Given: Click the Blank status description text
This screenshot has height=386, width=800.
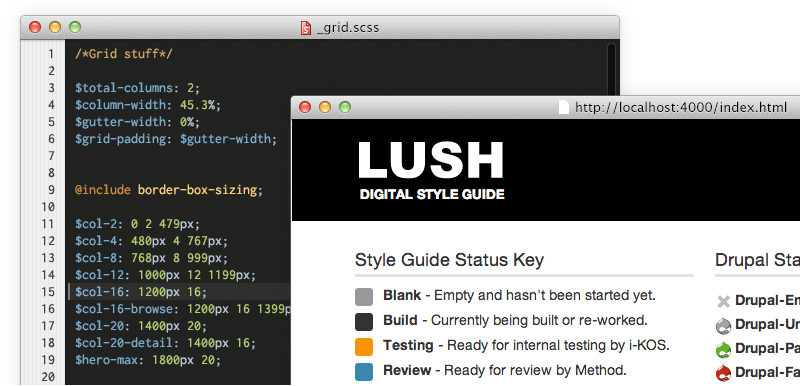Looking at the screenshot, I should click(x=519, y=295).
